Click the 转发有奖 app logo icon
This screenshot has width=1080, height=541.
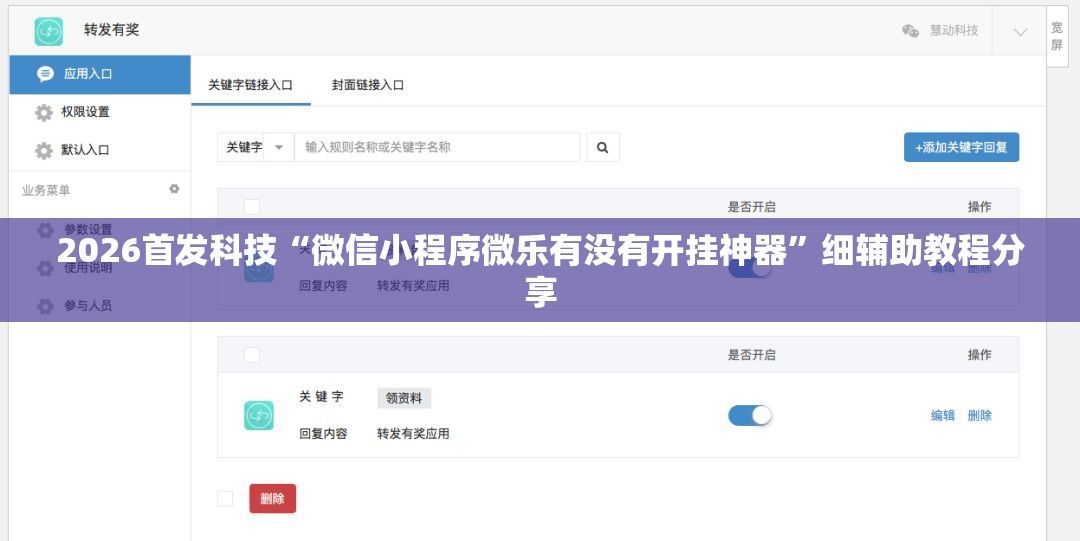tap(49, 31)
